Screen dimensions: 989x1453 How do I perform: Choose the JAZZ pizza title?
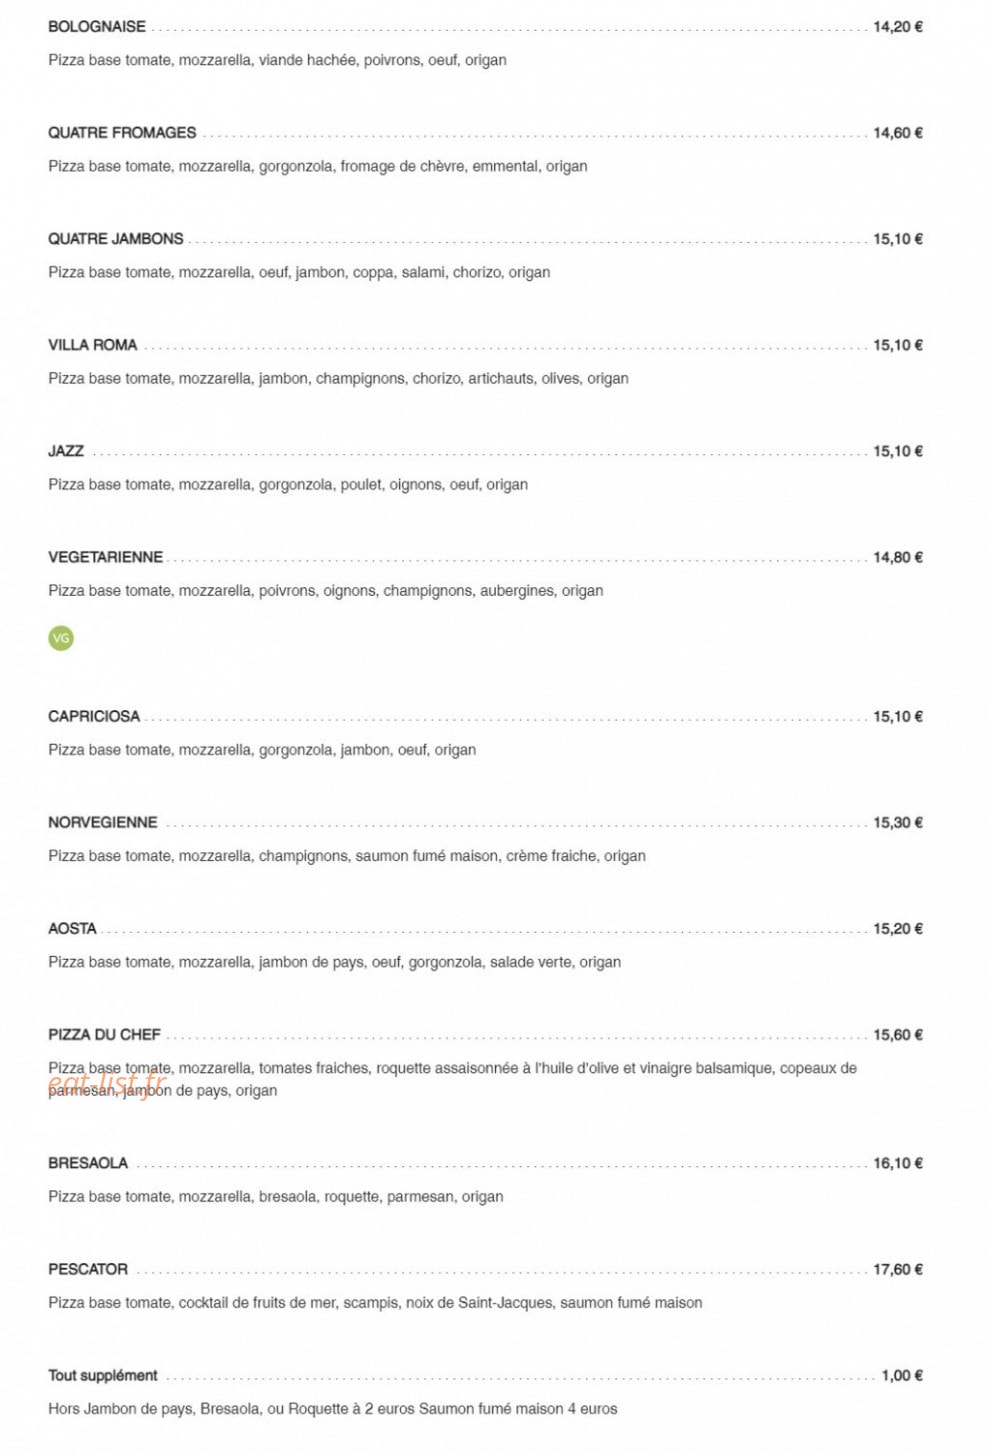point(66,451)
